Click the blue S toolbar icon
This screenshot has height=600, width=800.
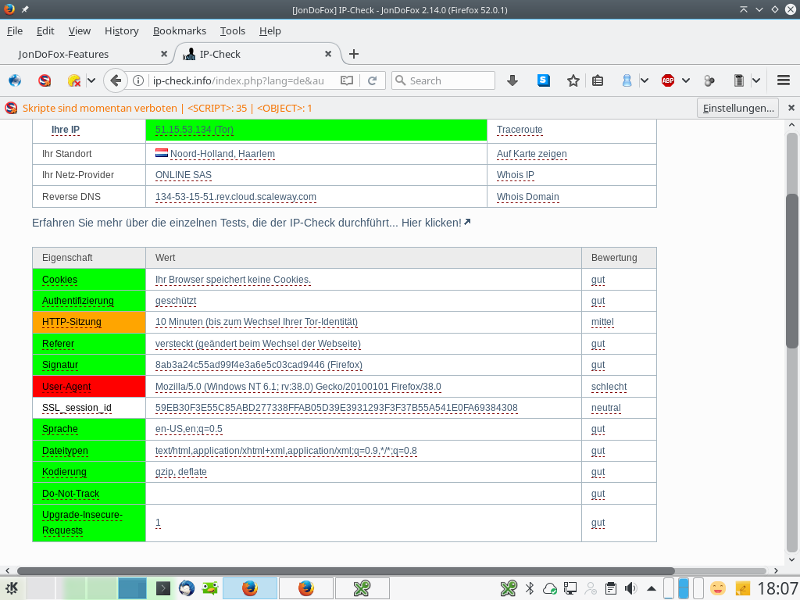pos(543,81)
